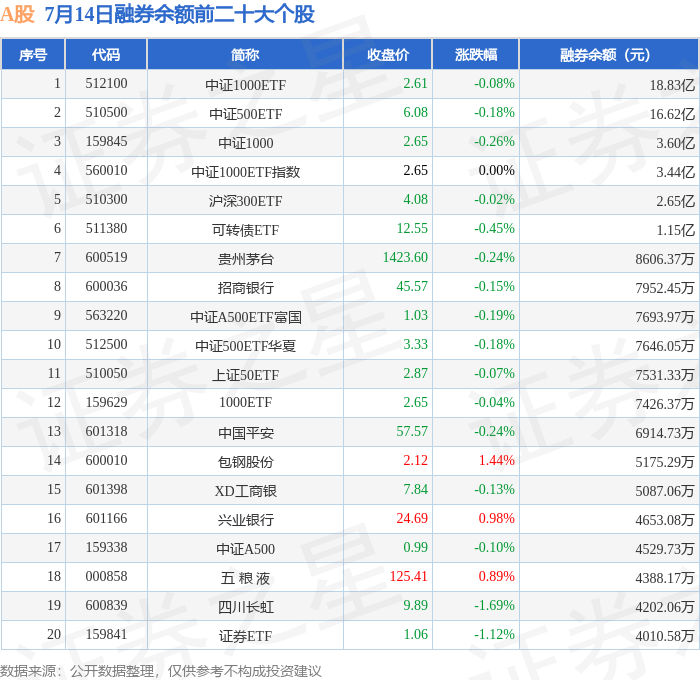Click the closing price 4.08
Viewport: 700px width, 680px height.
click(415, 200)
